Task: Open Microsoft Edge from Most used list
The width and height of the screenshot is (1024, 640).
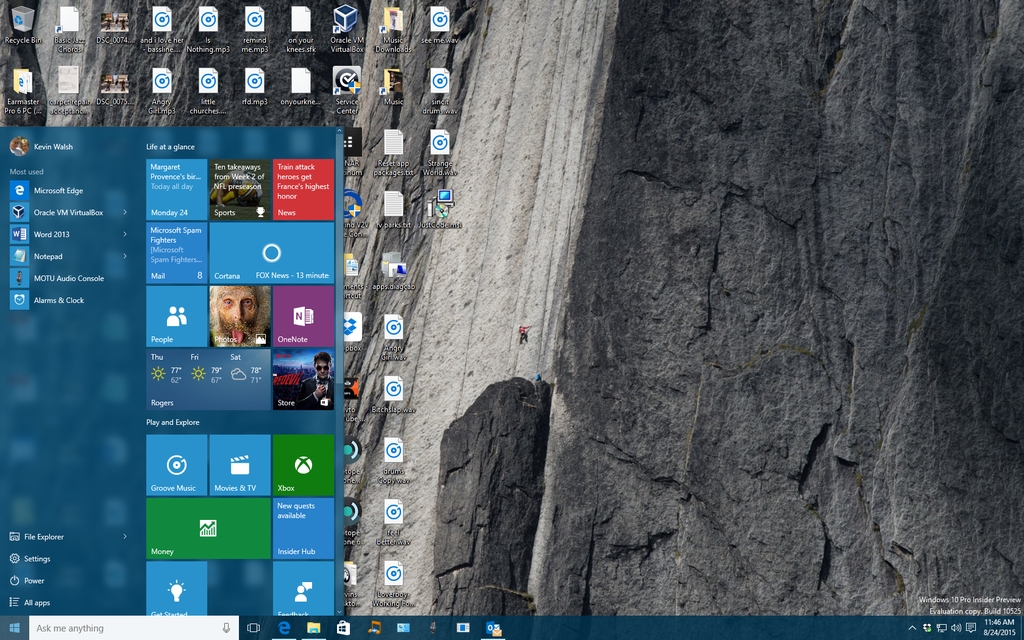Action: [58, 190]
